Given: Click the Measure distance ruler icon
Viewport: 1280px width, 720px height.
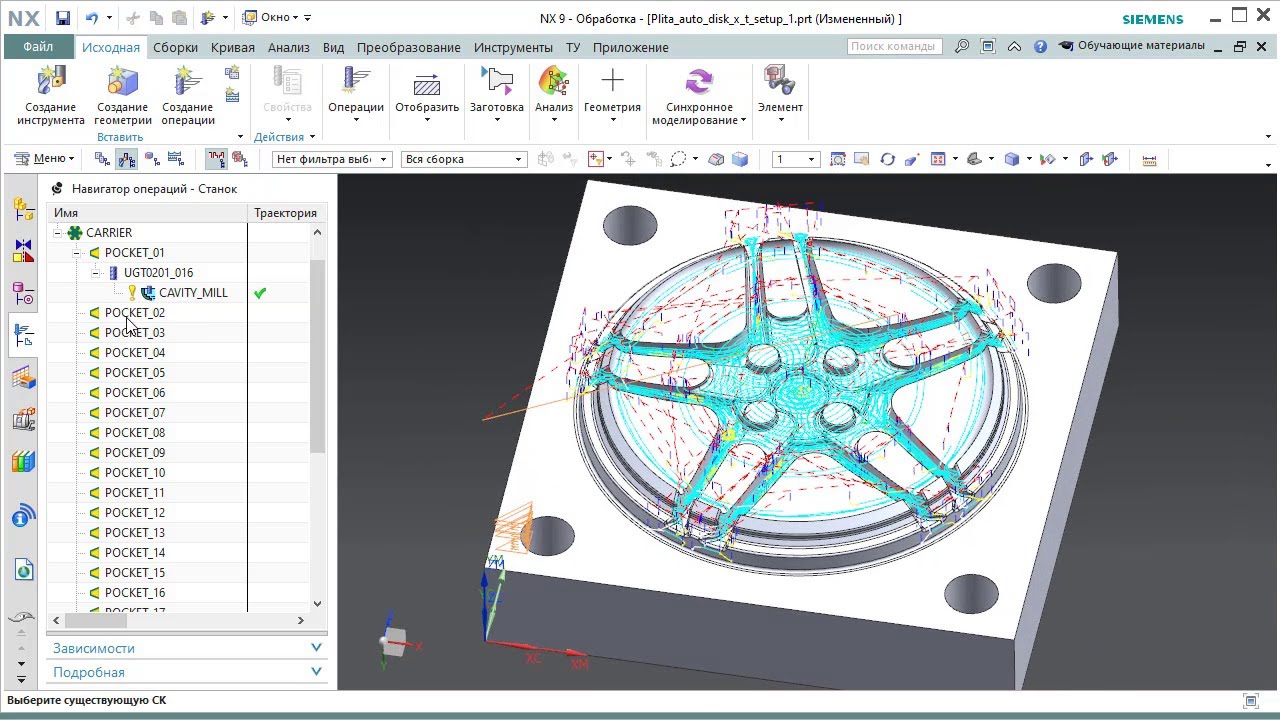Looking at the screenshot, I should pyautogui.click(x=1149, y=159).
